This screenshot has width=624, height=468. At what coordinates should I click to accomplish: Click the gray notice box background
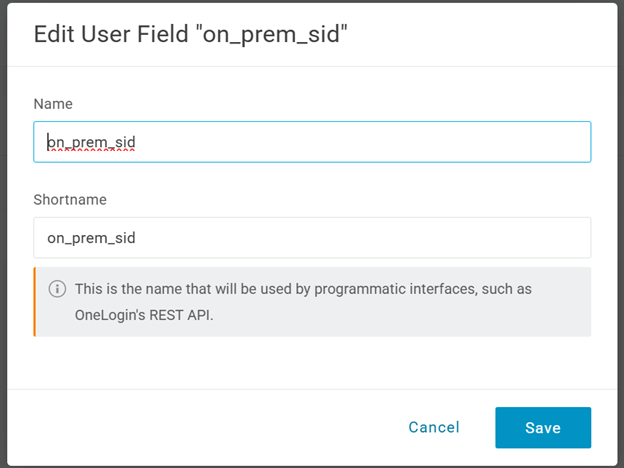tap(450, 318)
